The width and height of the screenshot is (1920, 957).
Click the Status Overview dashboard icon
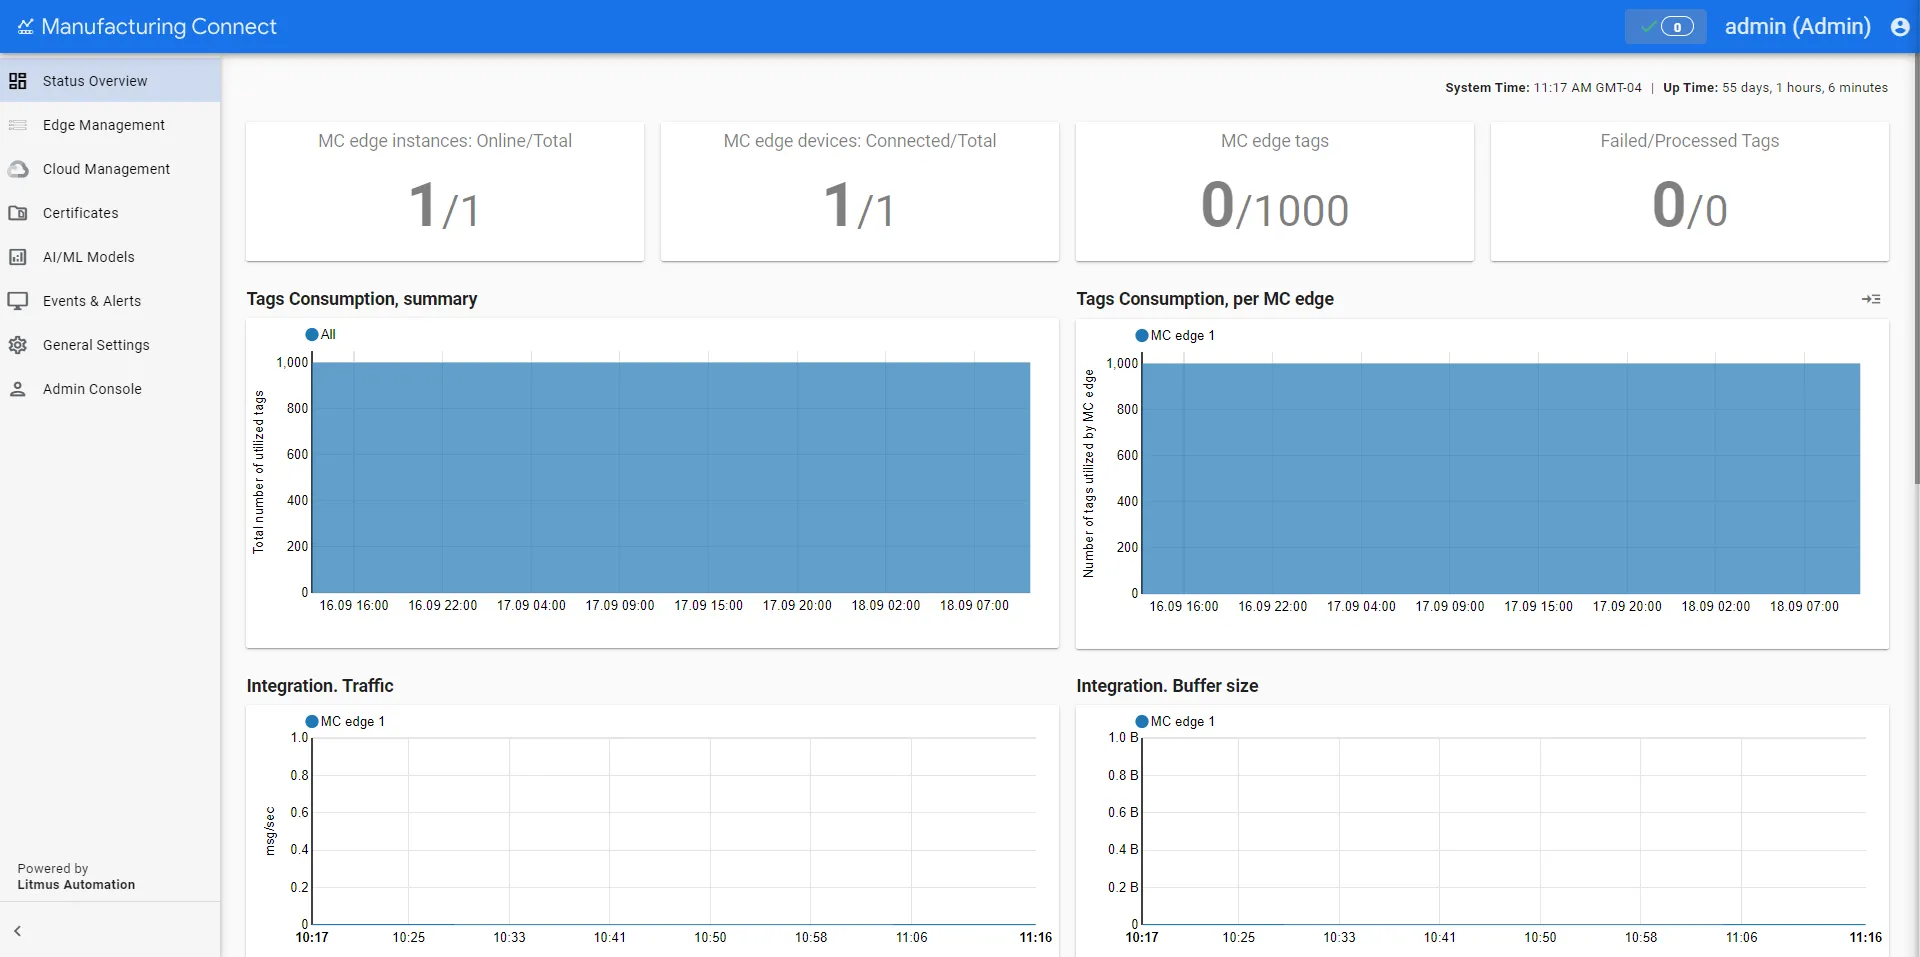18,81
